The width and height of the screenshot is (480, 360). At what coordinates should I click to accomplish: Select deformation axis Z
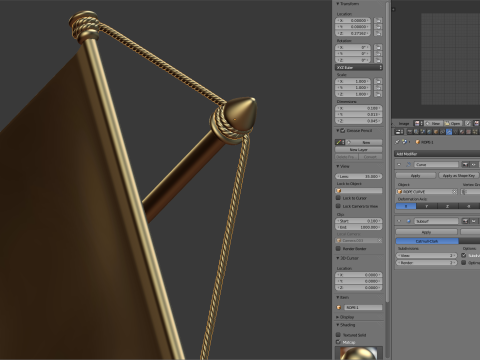coord(447,206)
